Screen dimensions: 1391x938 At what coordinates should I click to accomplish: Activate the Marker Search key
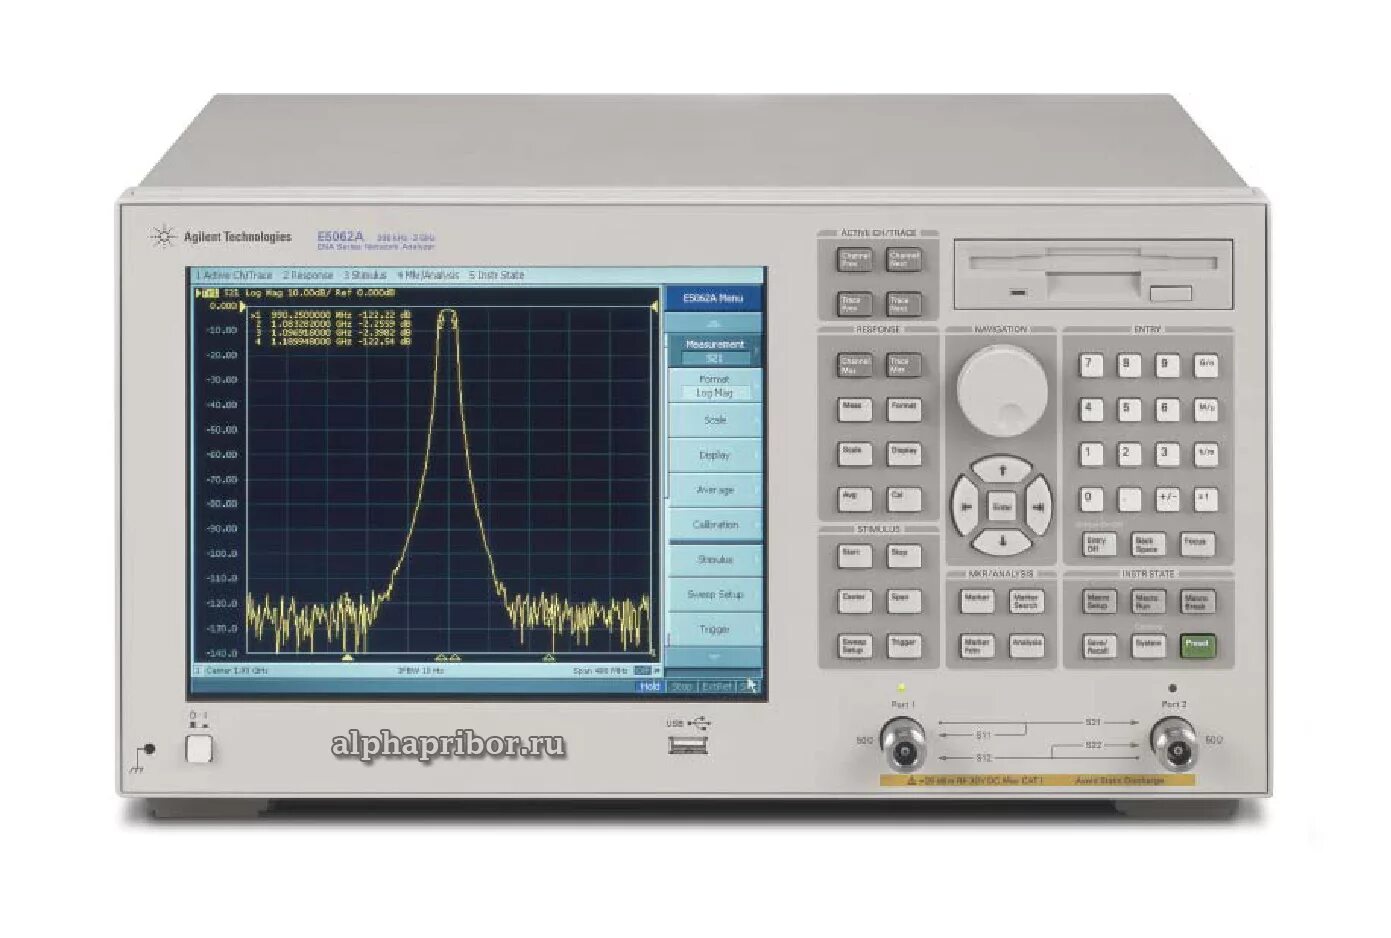[1027, 600]
